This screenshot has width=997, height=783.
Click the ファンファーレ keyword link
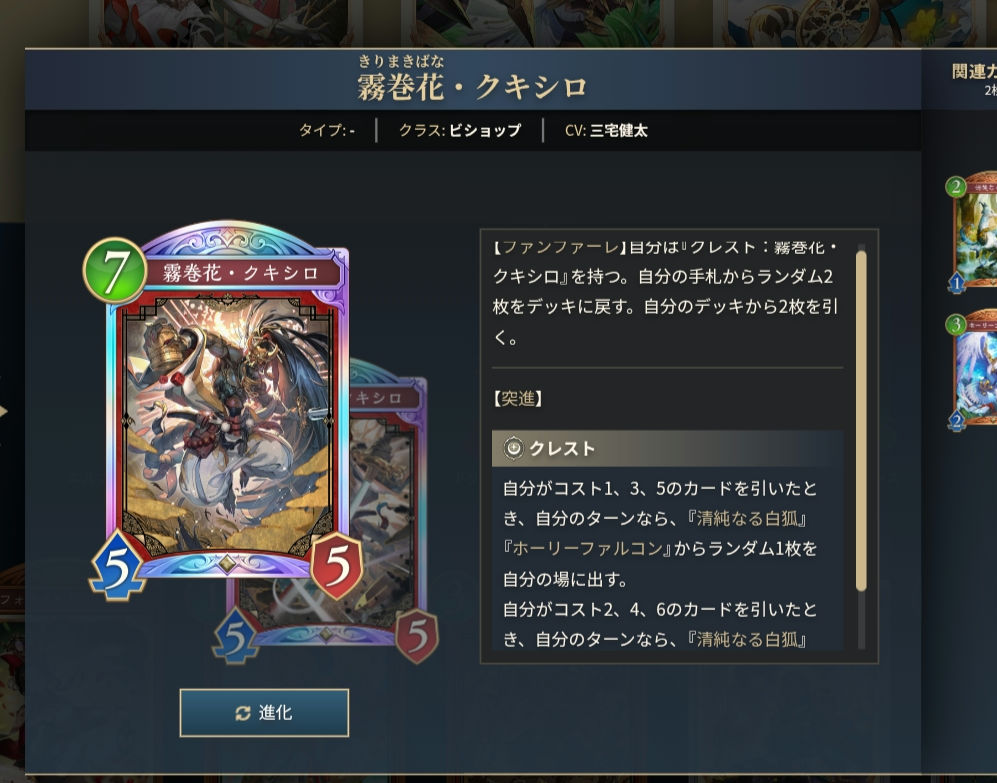coord(560,247)
